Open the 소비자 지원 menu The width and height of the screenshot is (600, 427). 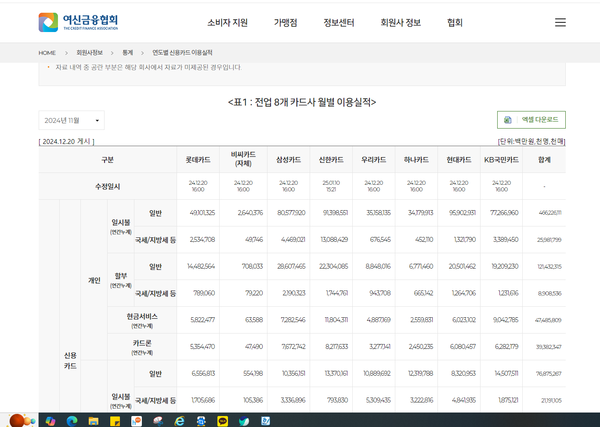(227, 23)
